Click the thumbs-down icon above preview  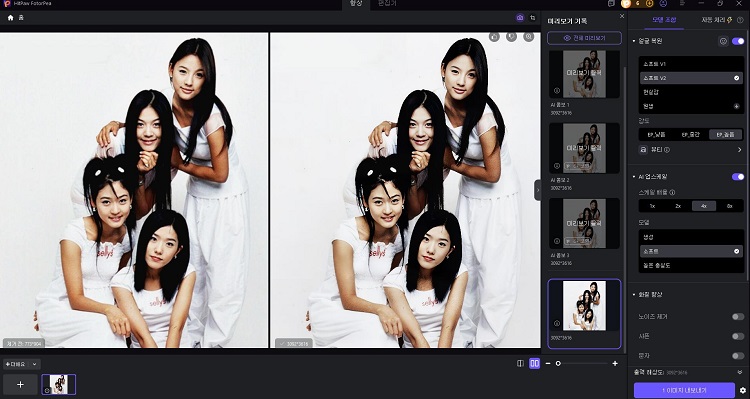pyautogui.click(x=511, y=37)
